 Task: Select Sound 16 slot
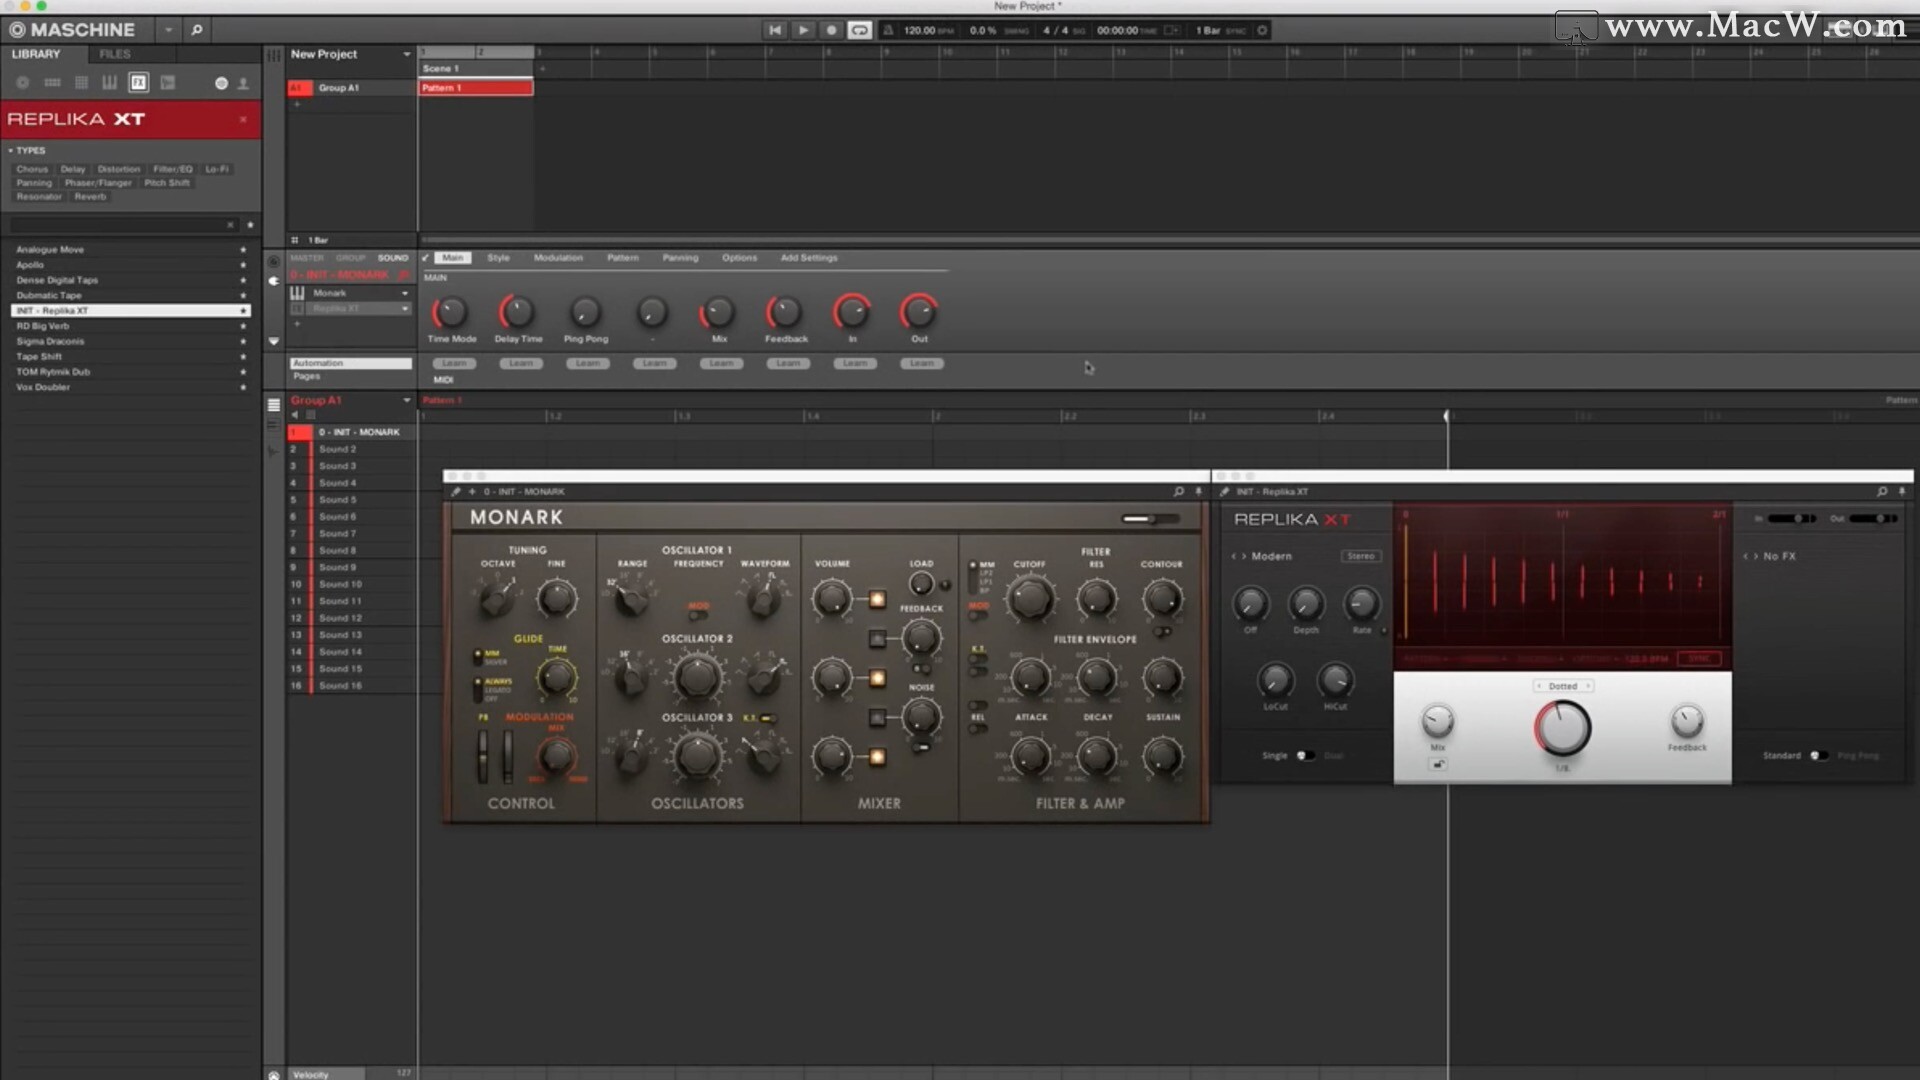tap(351, 686)
